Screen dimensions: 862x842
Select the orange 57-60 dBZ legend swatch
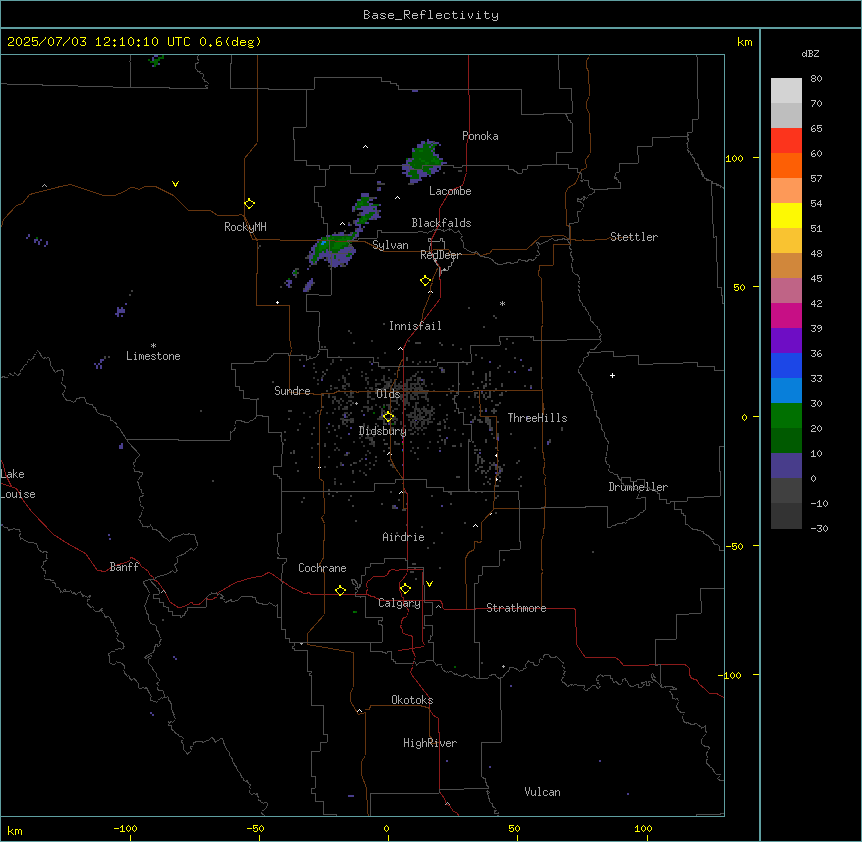(x=786, y=165)
